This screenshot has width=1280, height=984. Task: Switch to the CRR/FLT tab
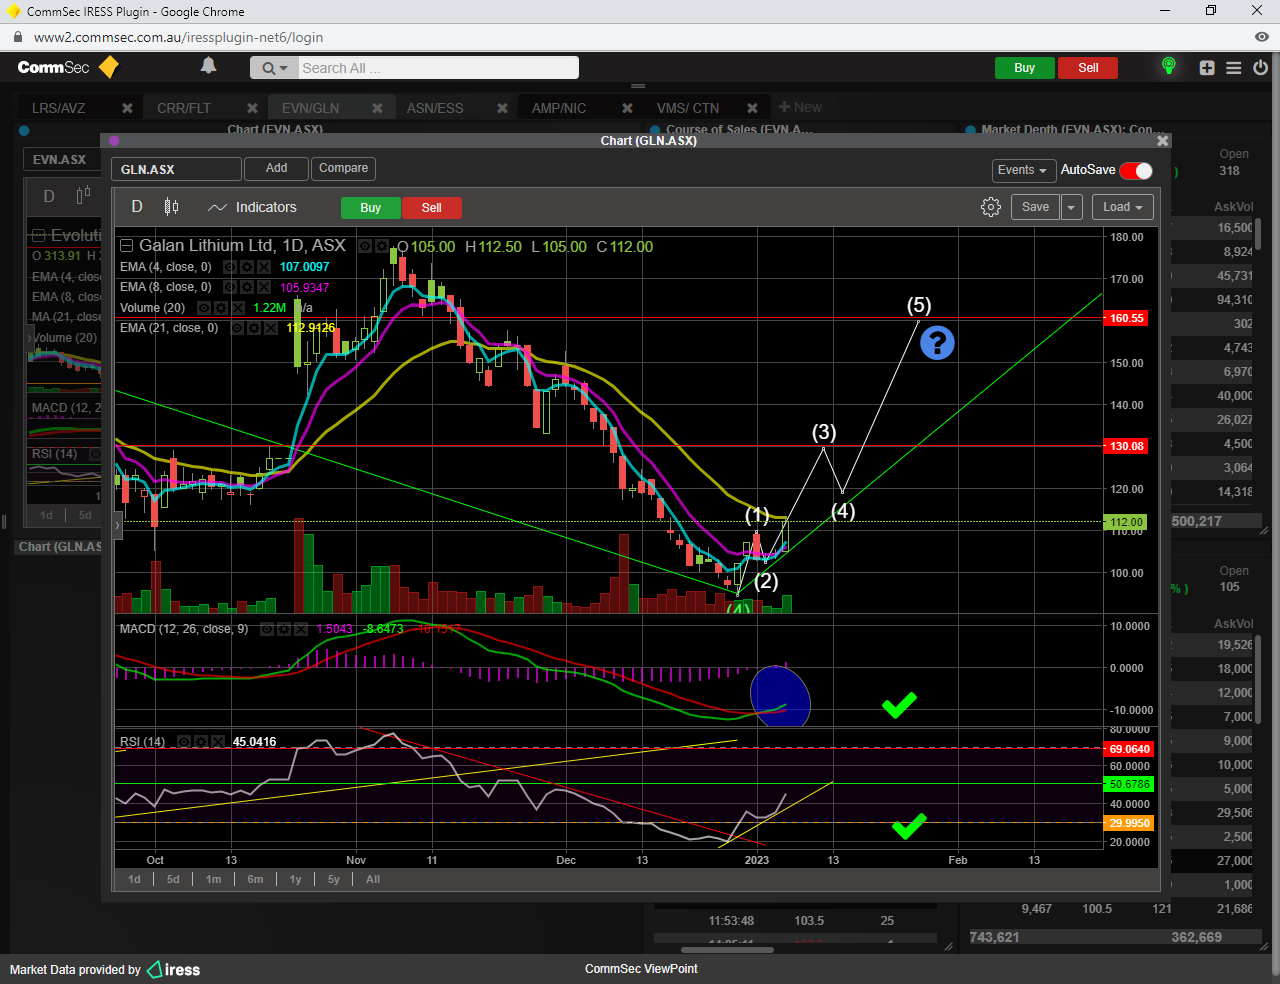coord(184,108)
